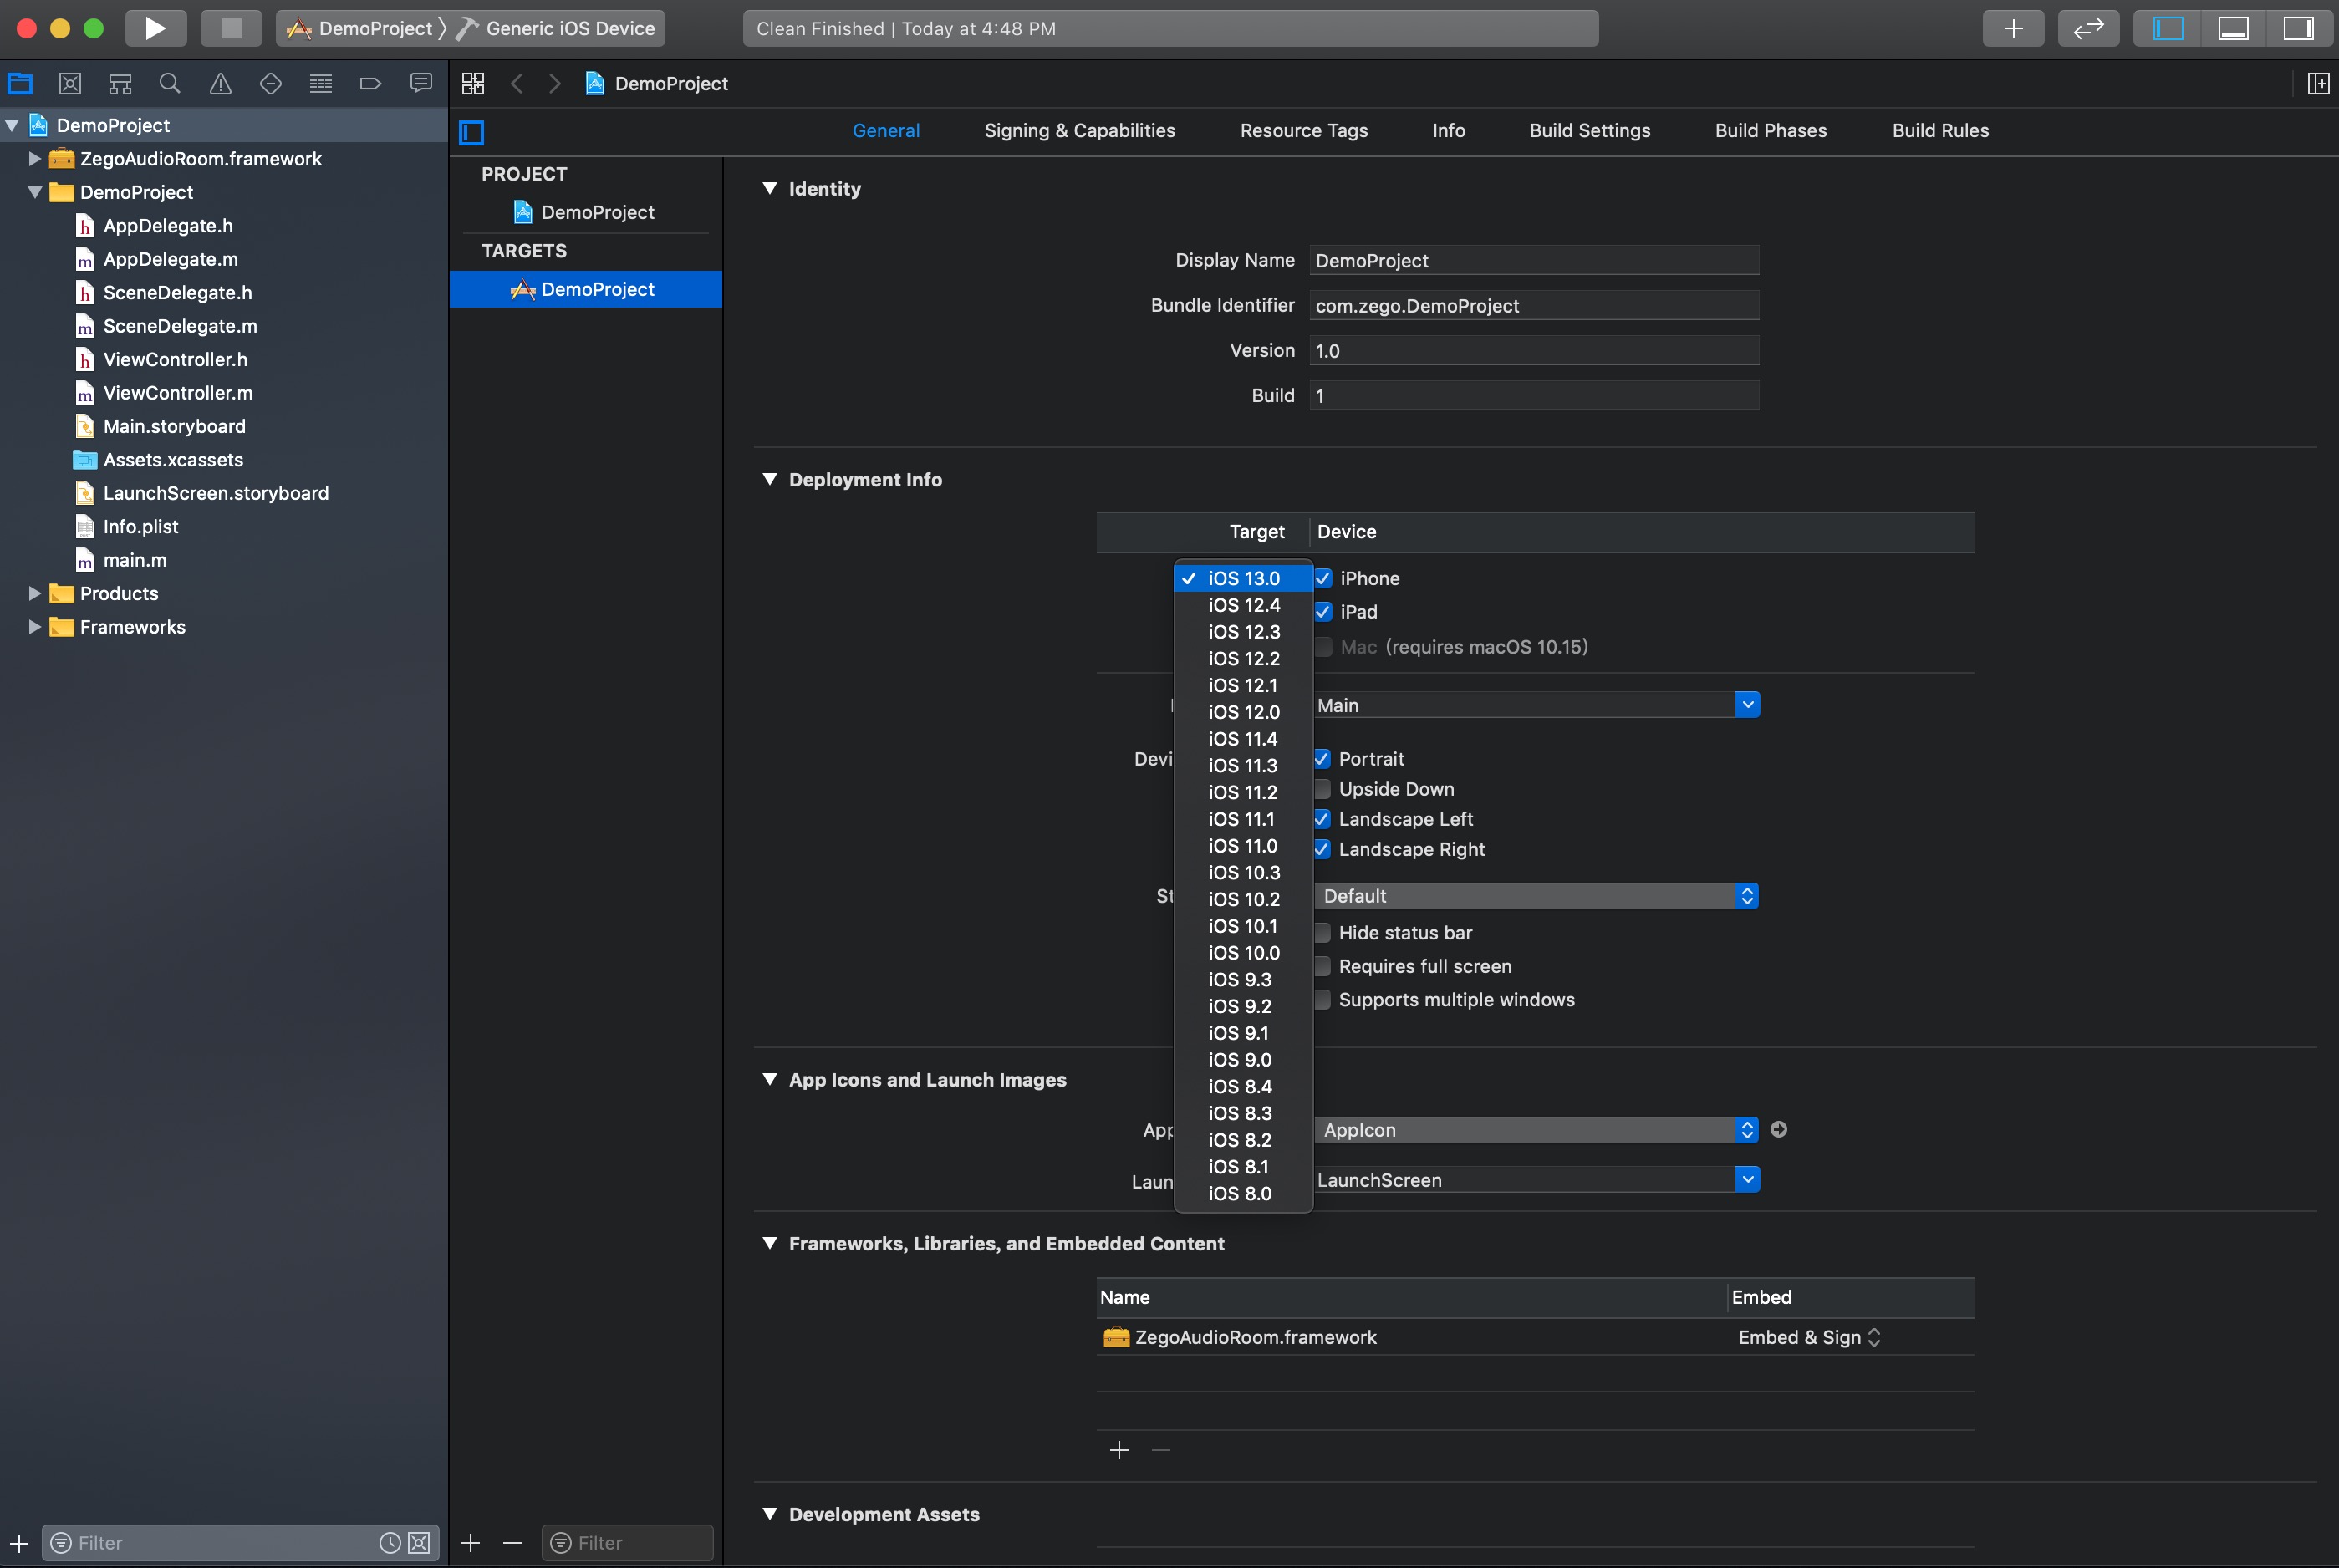Open the related items grid menu
Viewport: 2339px width, 1568px height.
click(473, 83)
